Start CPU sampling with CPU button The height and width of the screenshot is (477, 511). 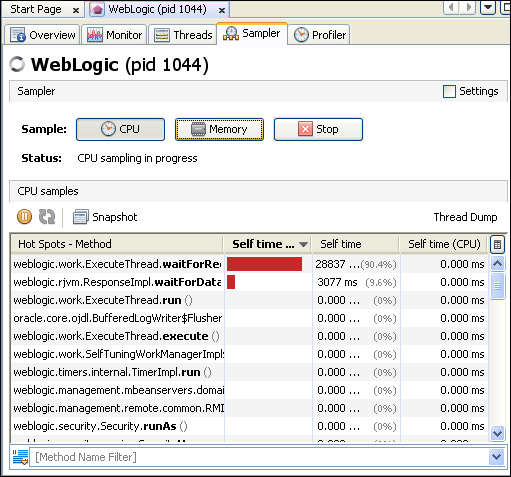(120, 129)
